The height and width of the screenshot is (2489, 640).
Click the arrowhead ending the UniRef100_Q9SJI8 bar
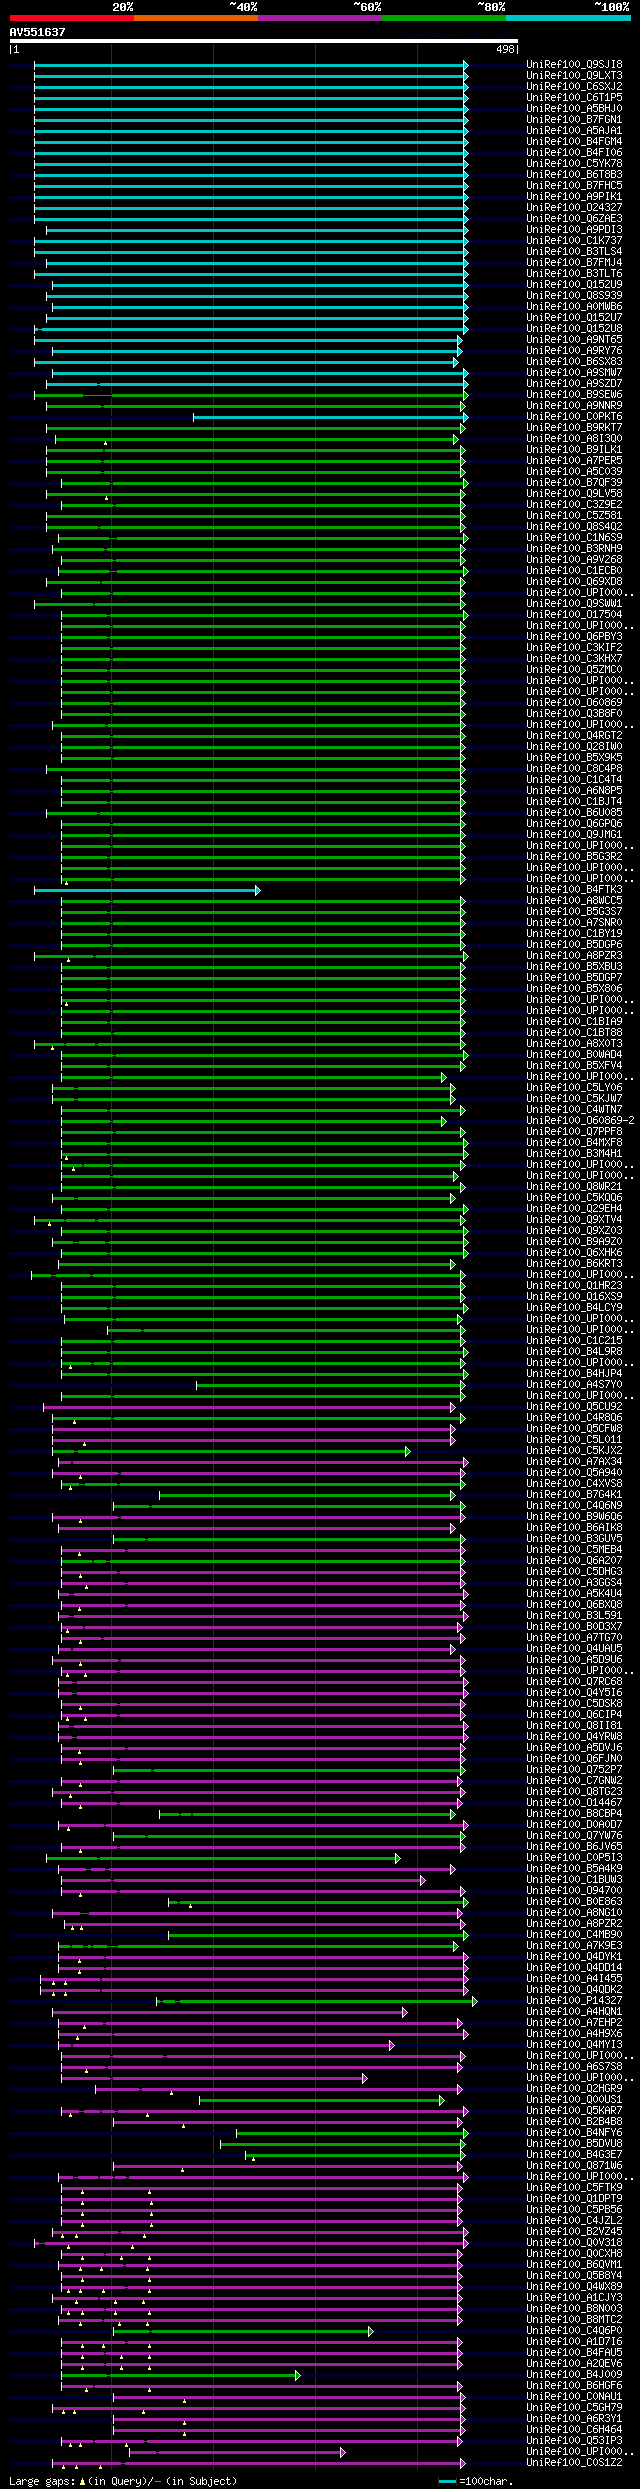465,65
